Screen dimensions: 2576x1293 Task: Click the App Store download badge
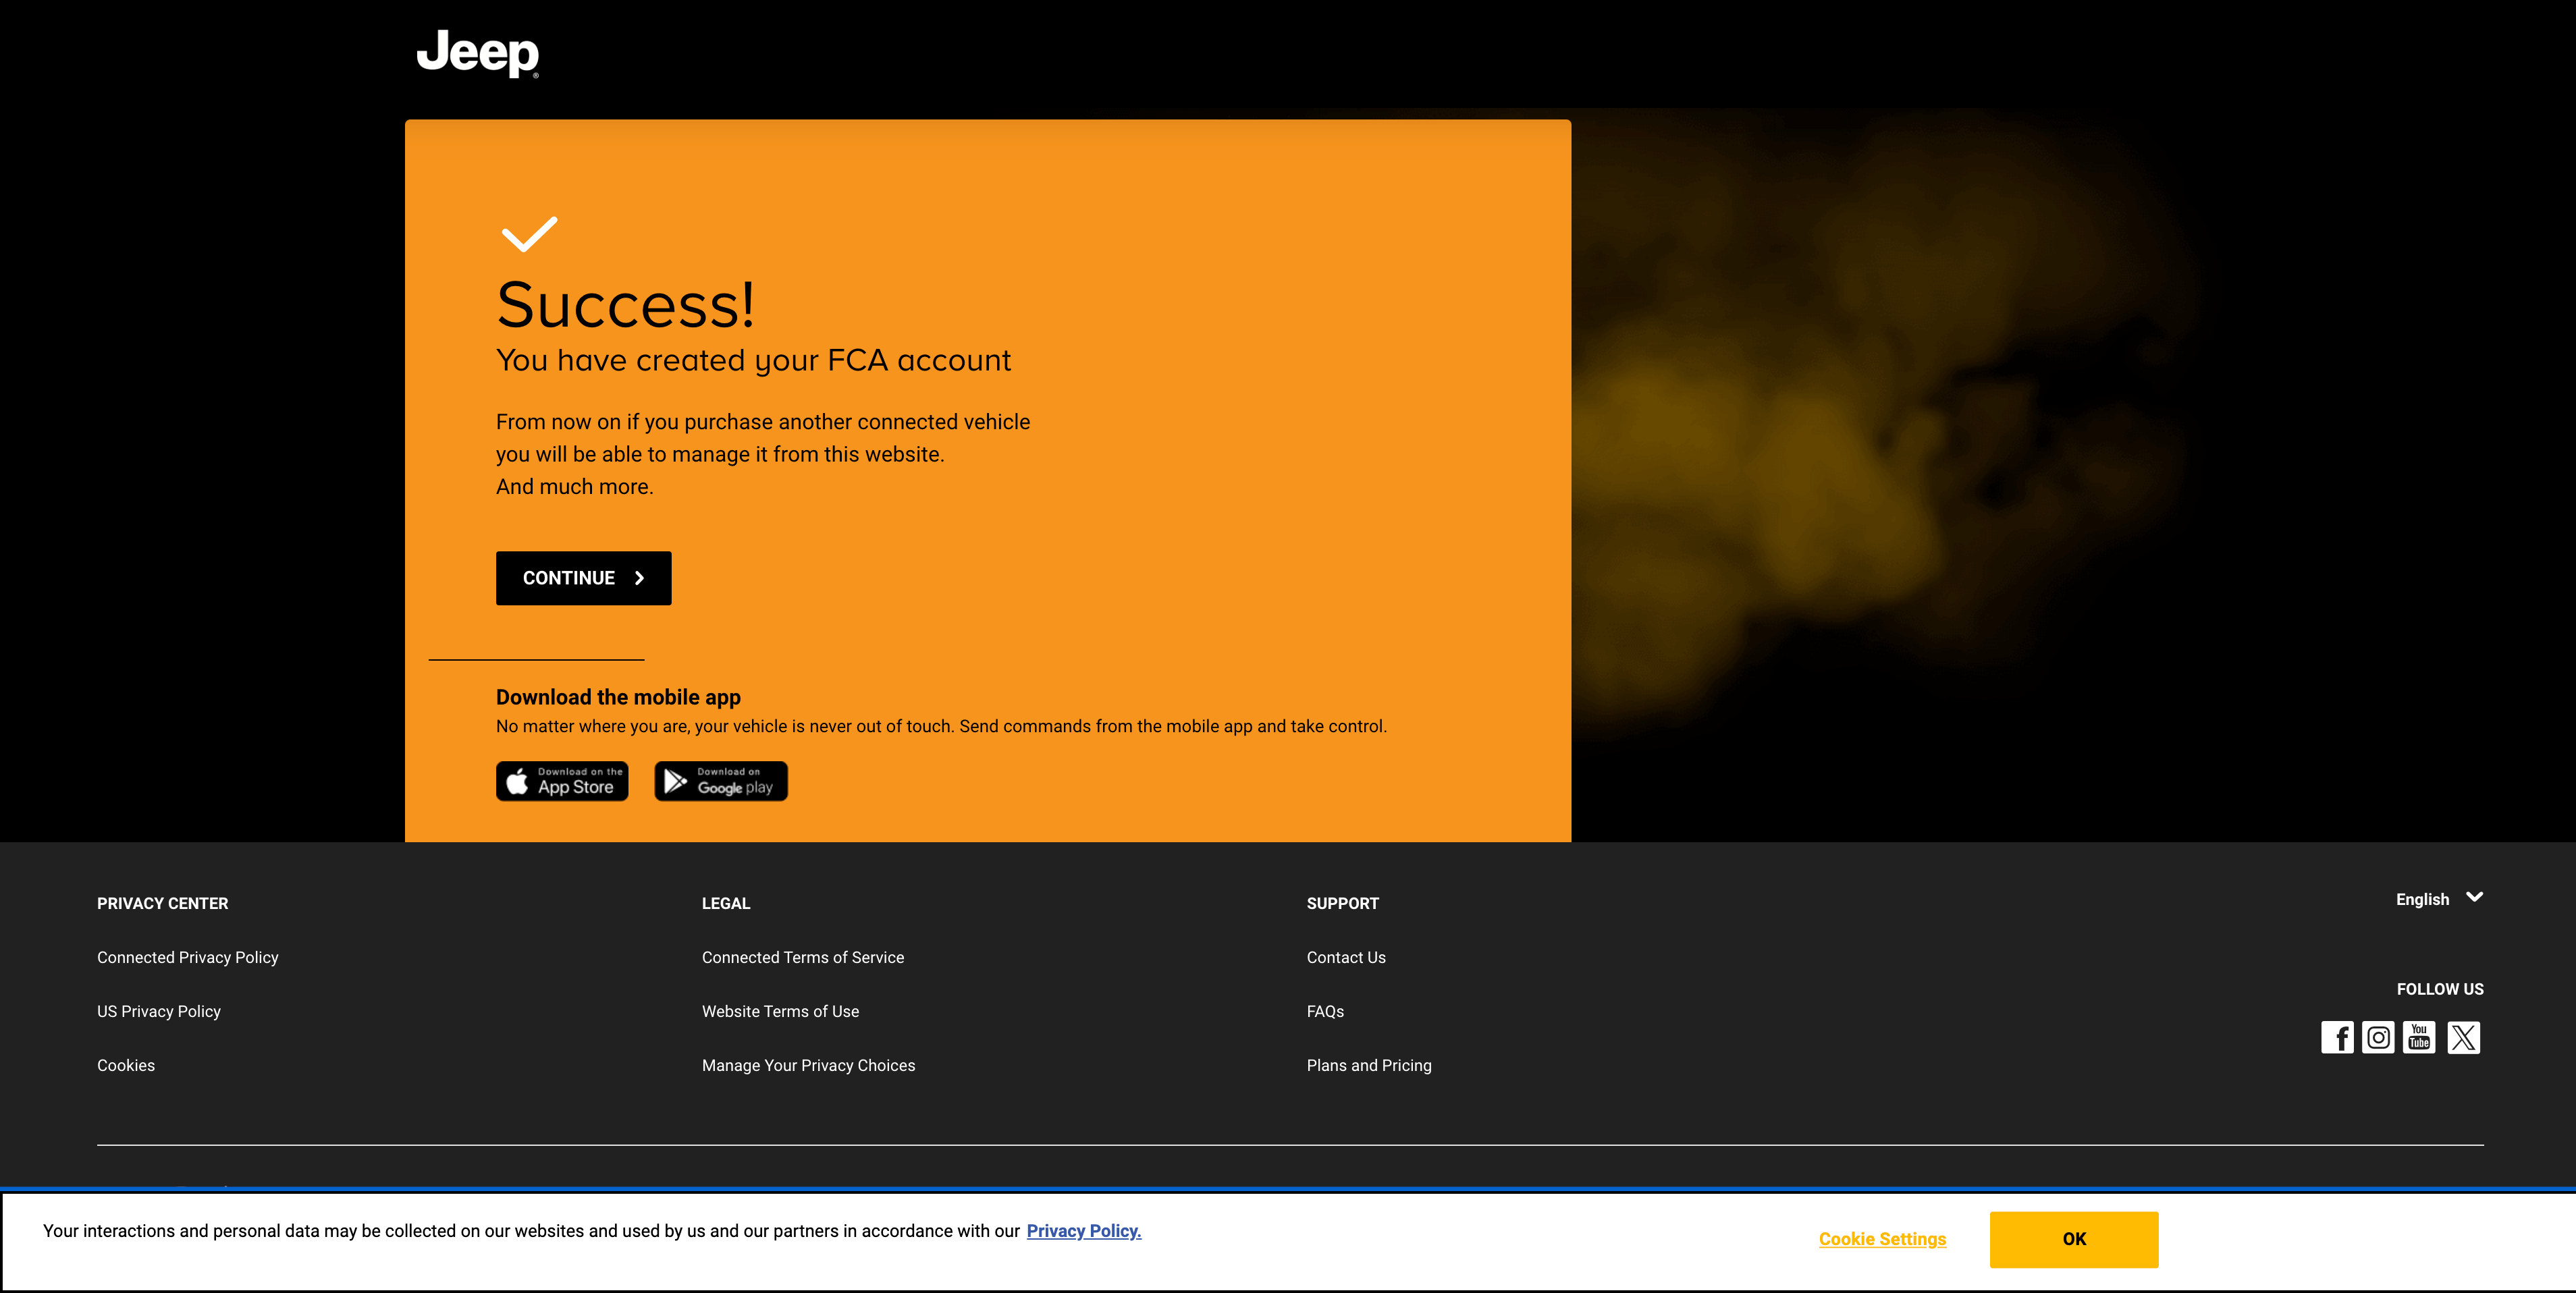[x=562, y=781]
